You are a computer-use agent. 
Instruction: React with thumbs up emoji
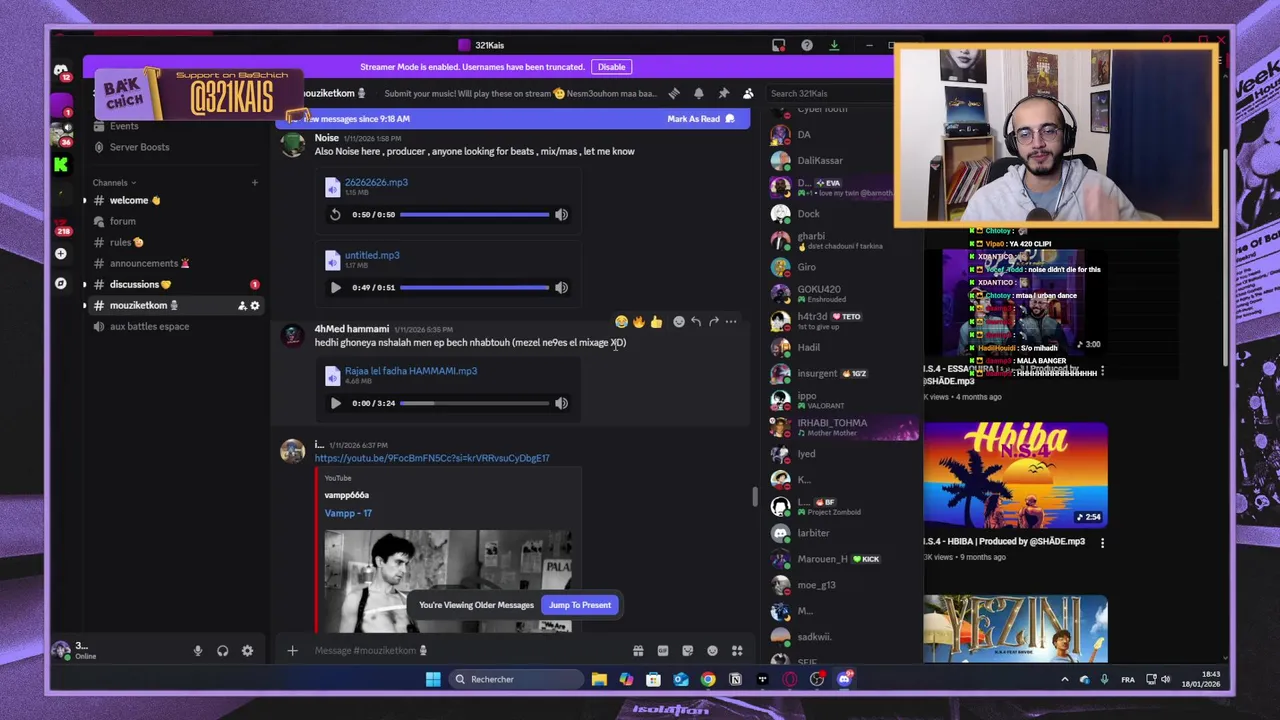coord(656,322)
